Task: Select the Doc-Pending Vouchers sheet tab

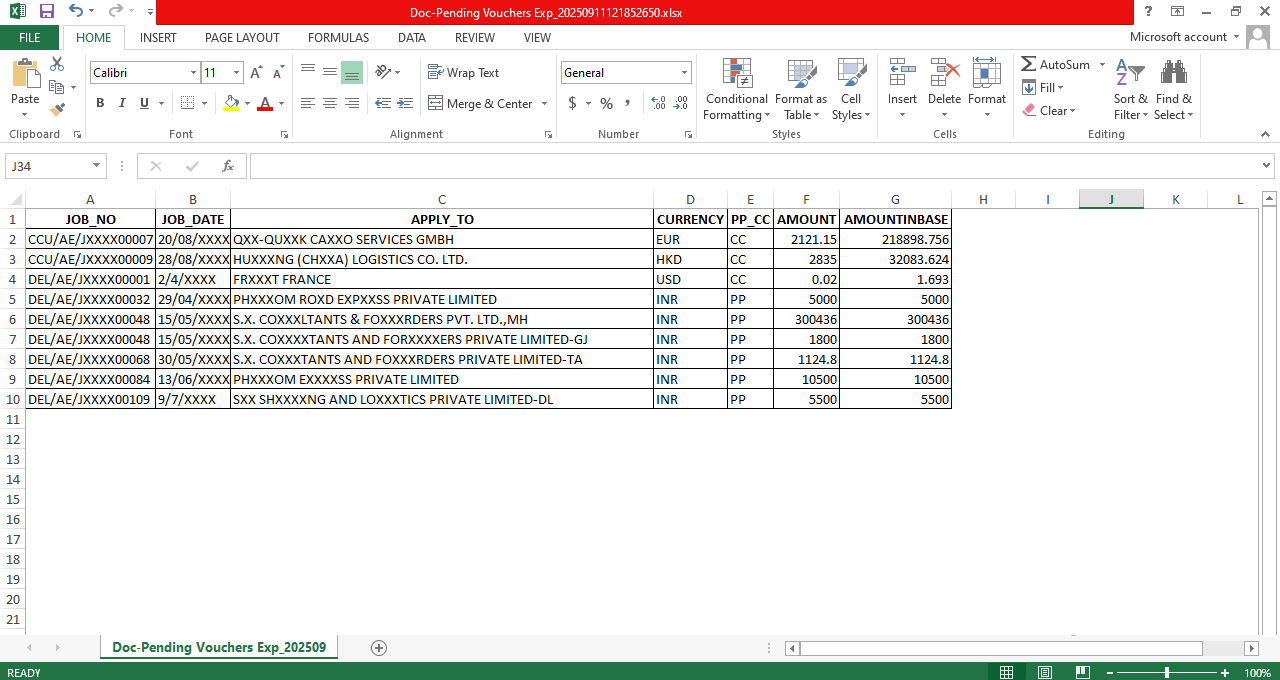Action: 219,647
